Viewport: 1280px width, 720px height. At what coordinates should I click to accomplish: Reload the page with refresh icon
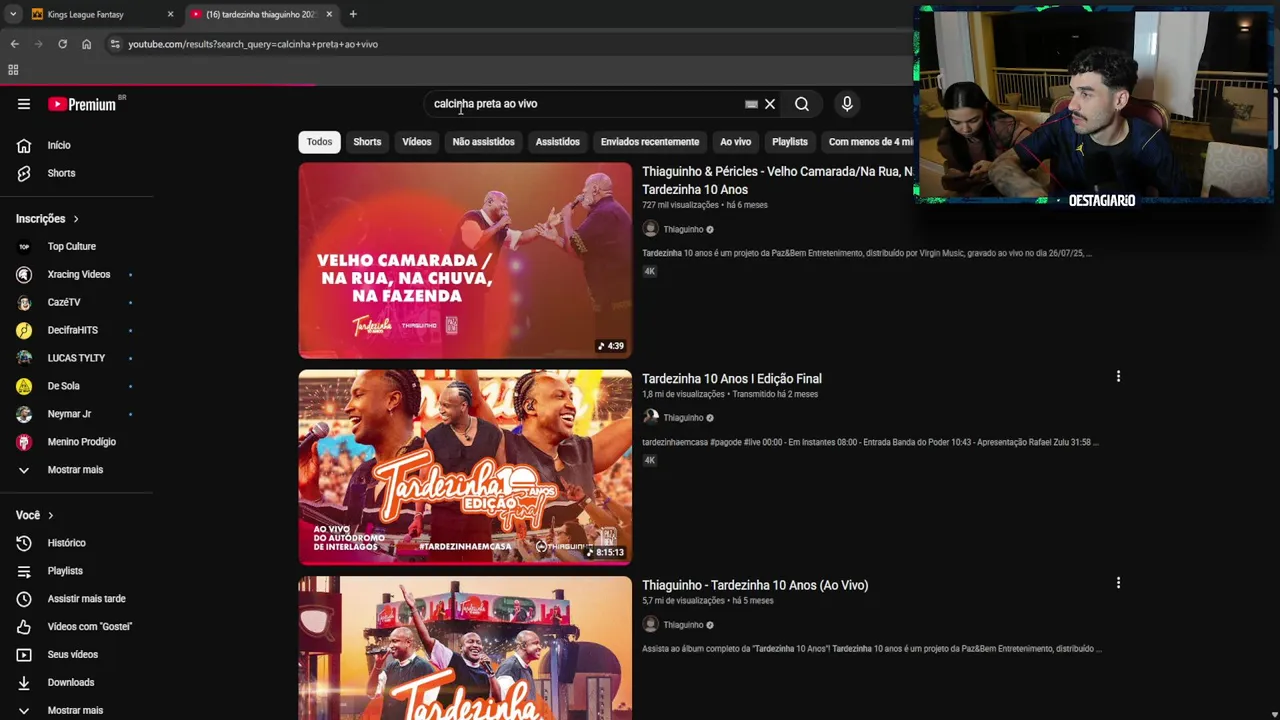(62, 44)
